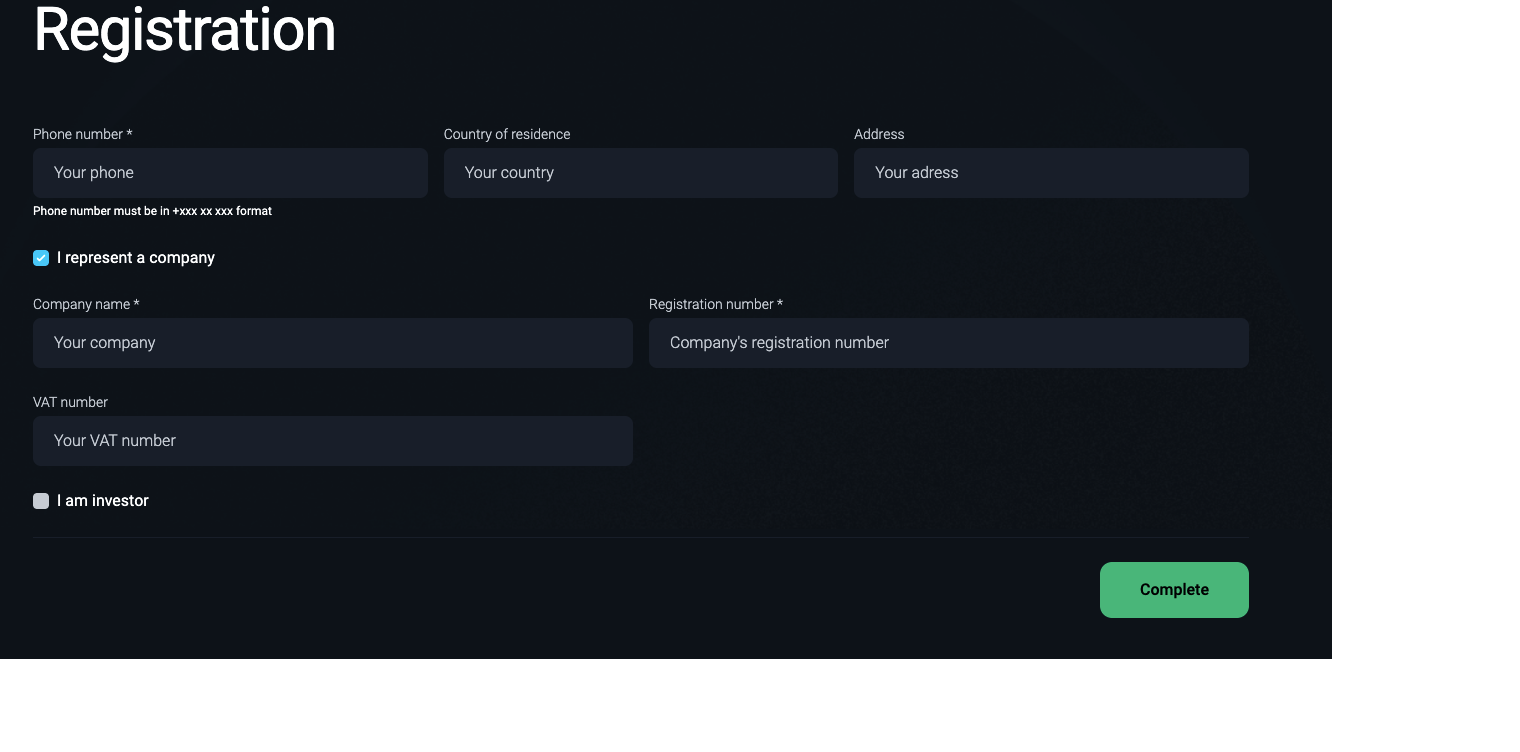
Task: Click the 'Phone number *' field label
Action: click(x=82, y=134)
